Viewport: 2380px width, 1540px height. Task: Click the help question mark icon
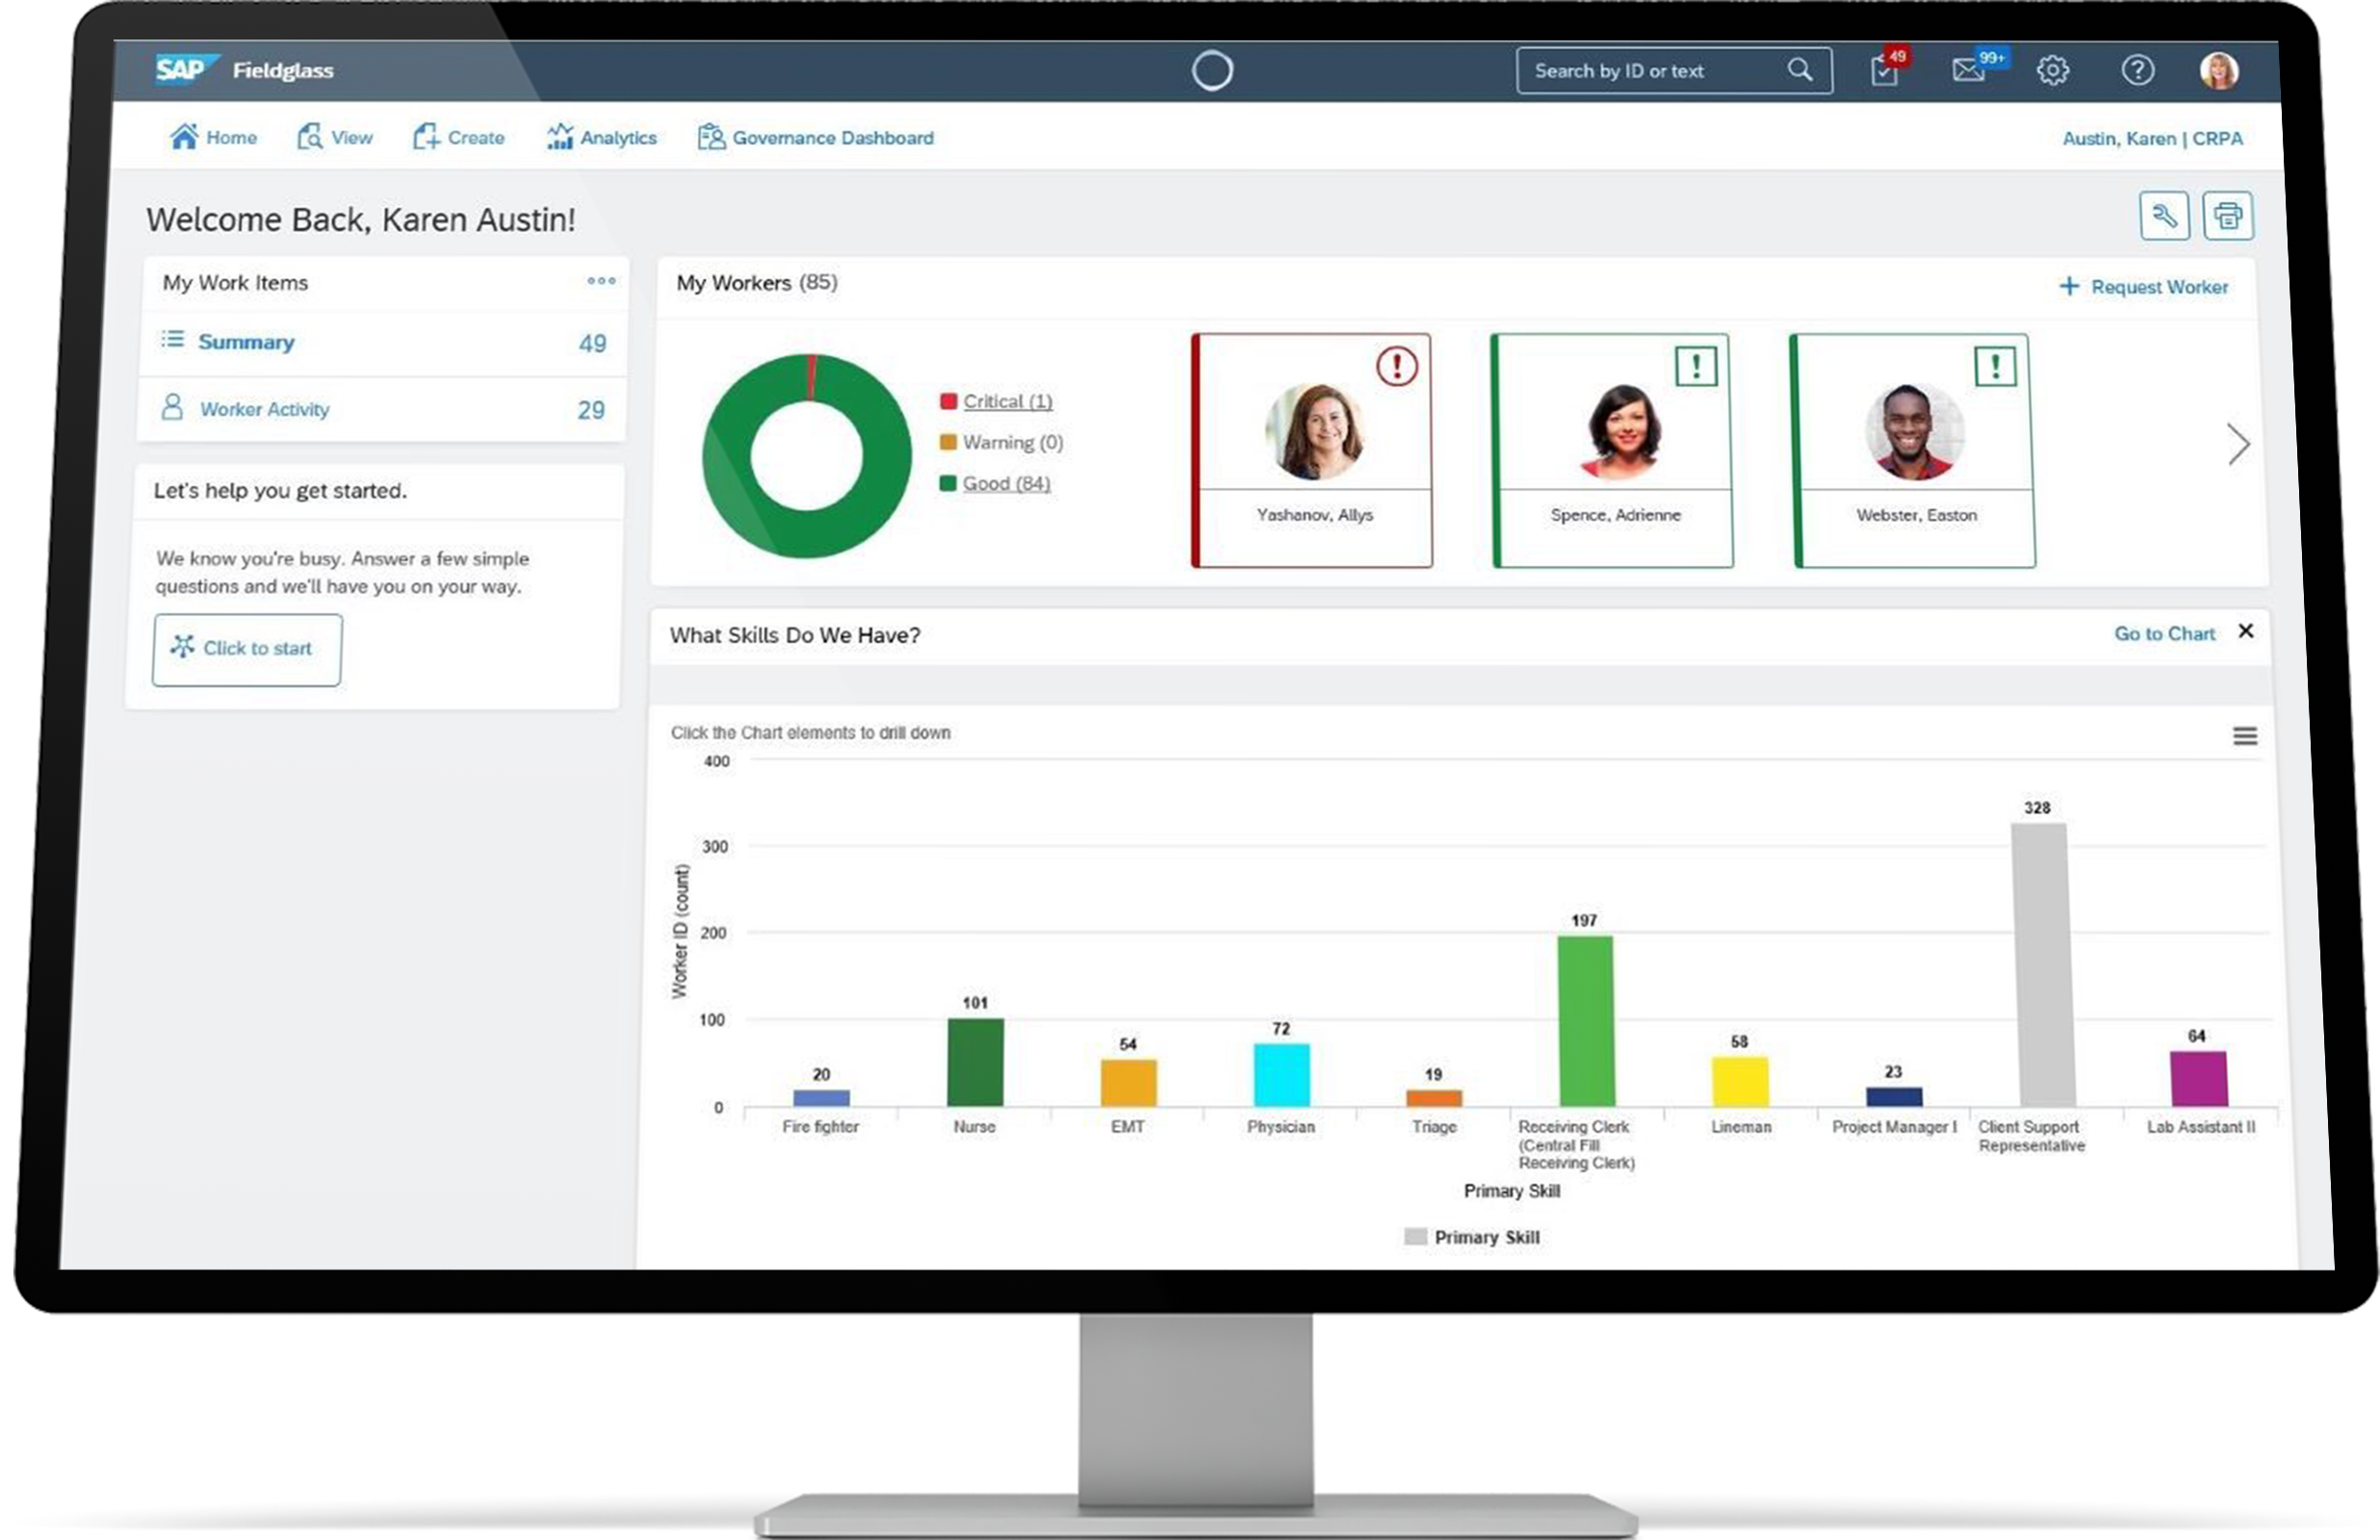pos(2137,70)
